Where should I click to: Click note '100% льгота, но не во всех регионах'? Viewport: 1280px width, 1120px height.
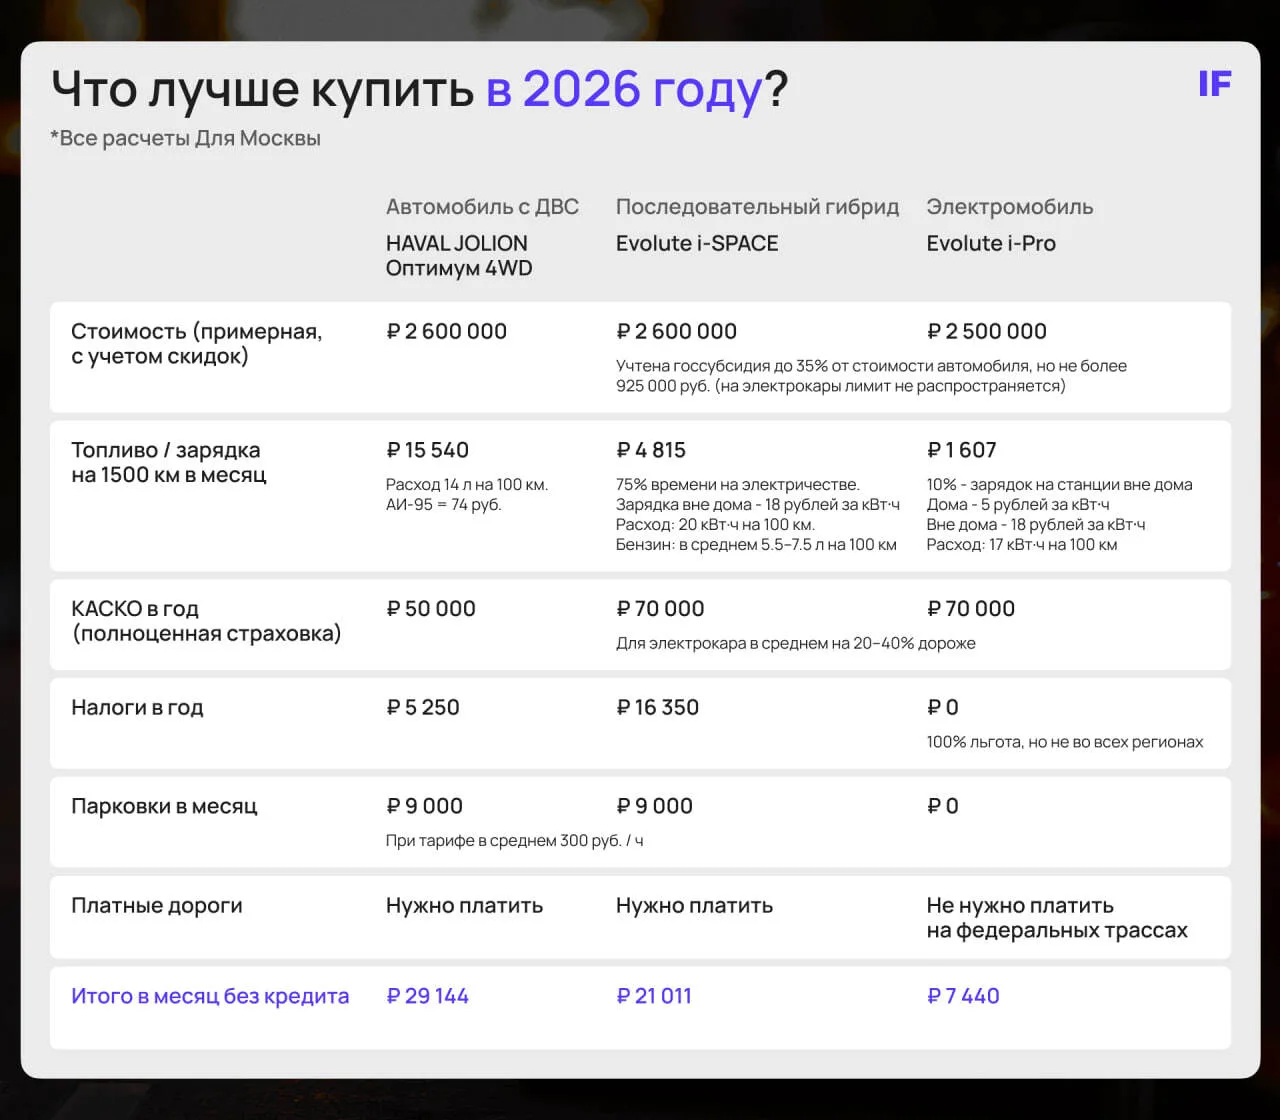coord(1065,742)
